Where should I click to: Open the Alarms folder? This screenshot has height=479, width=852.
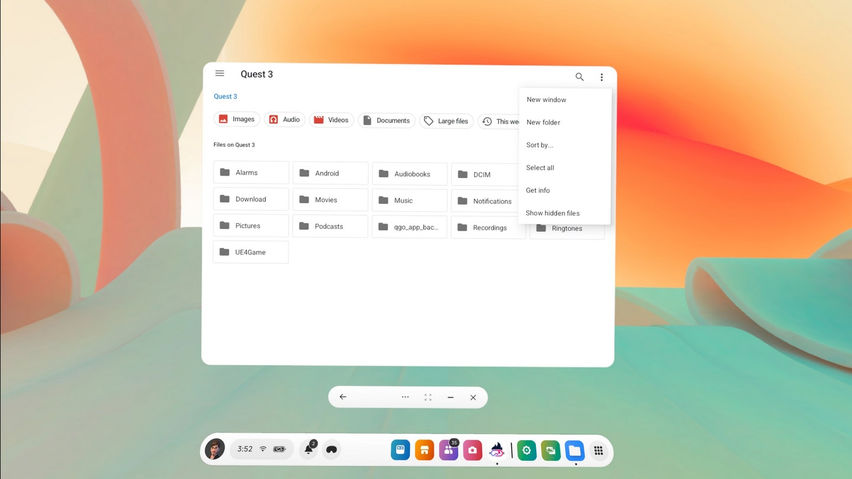click(251, 173)
